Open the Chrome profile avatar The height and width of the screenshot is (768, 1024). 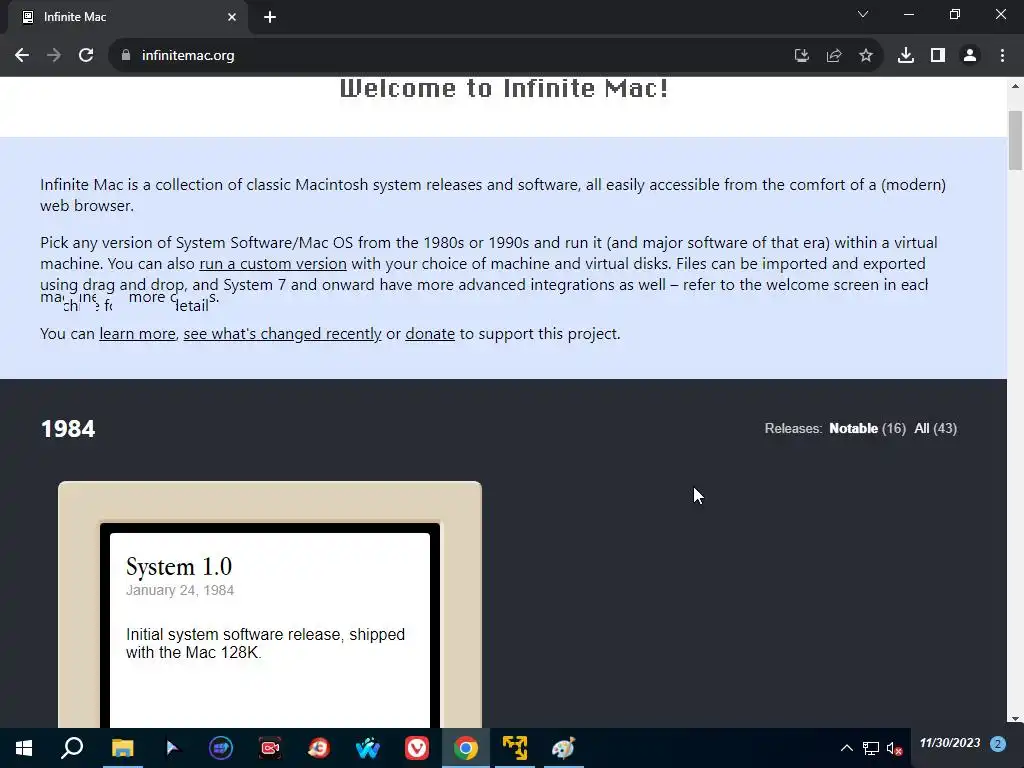(970, 56)
